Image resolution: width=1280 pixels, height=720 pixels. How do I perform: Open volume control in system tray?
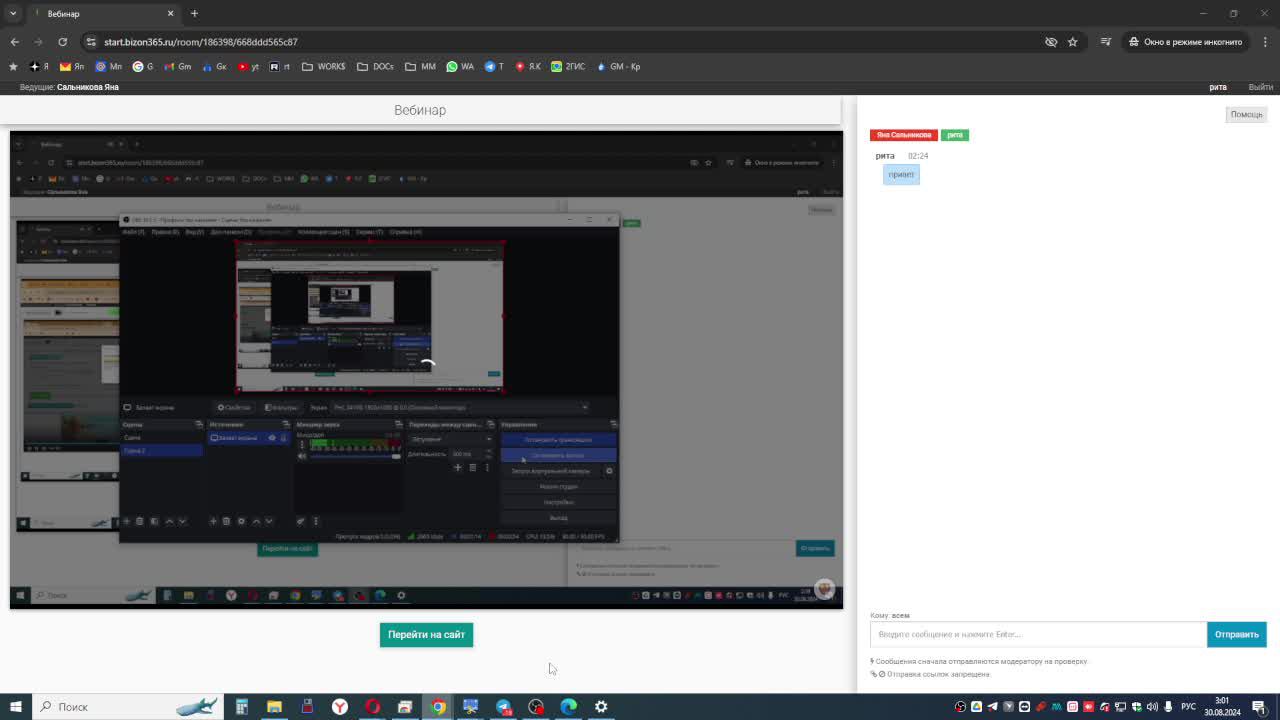click(x=1152, y=707)
